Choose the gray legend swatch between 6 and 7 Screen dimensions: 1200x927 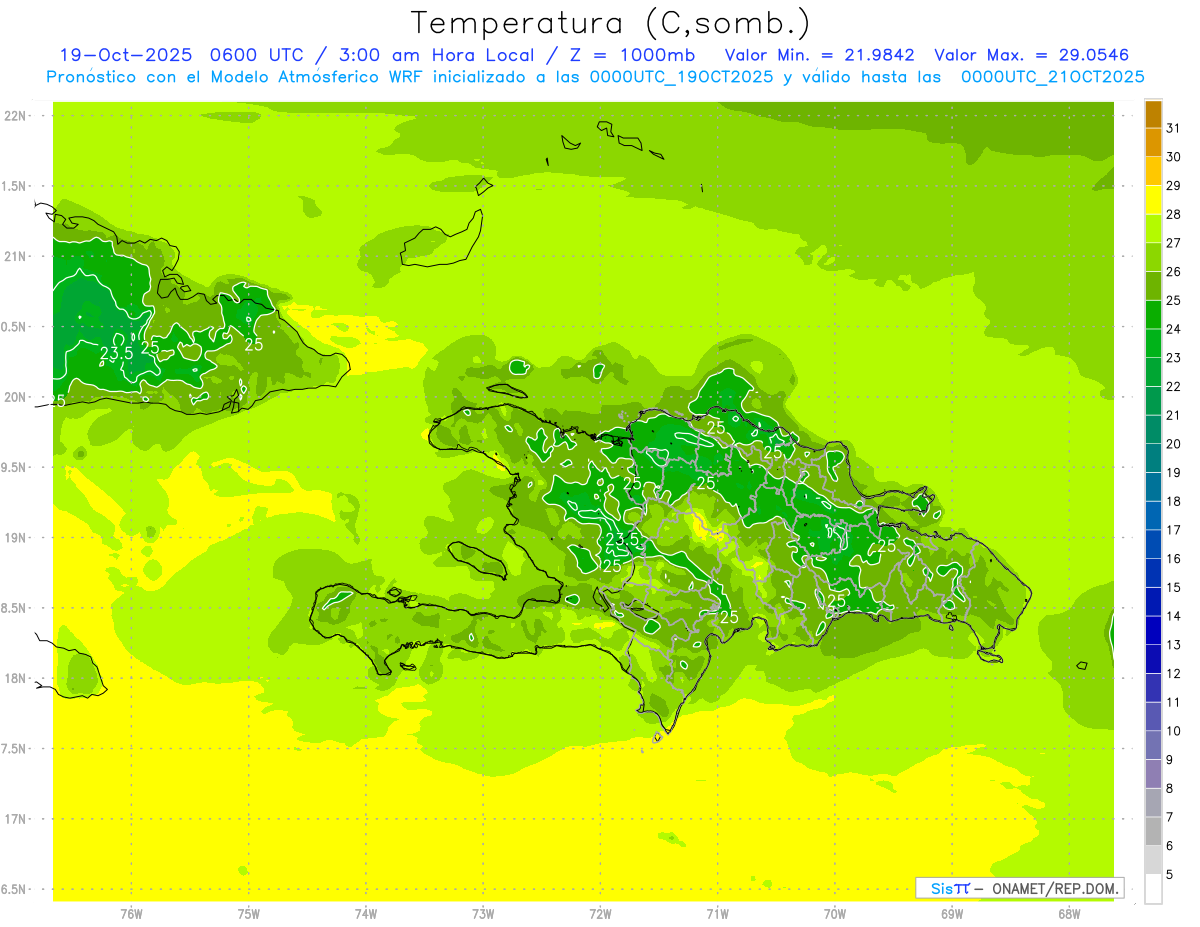point(1153,831)
